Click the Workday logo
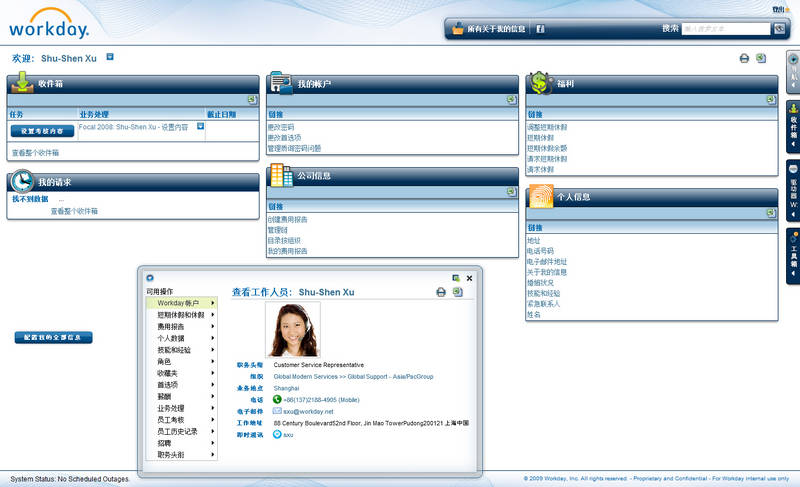Image resolution: width=800 pixels, height=487 pixels. point(48,22)
